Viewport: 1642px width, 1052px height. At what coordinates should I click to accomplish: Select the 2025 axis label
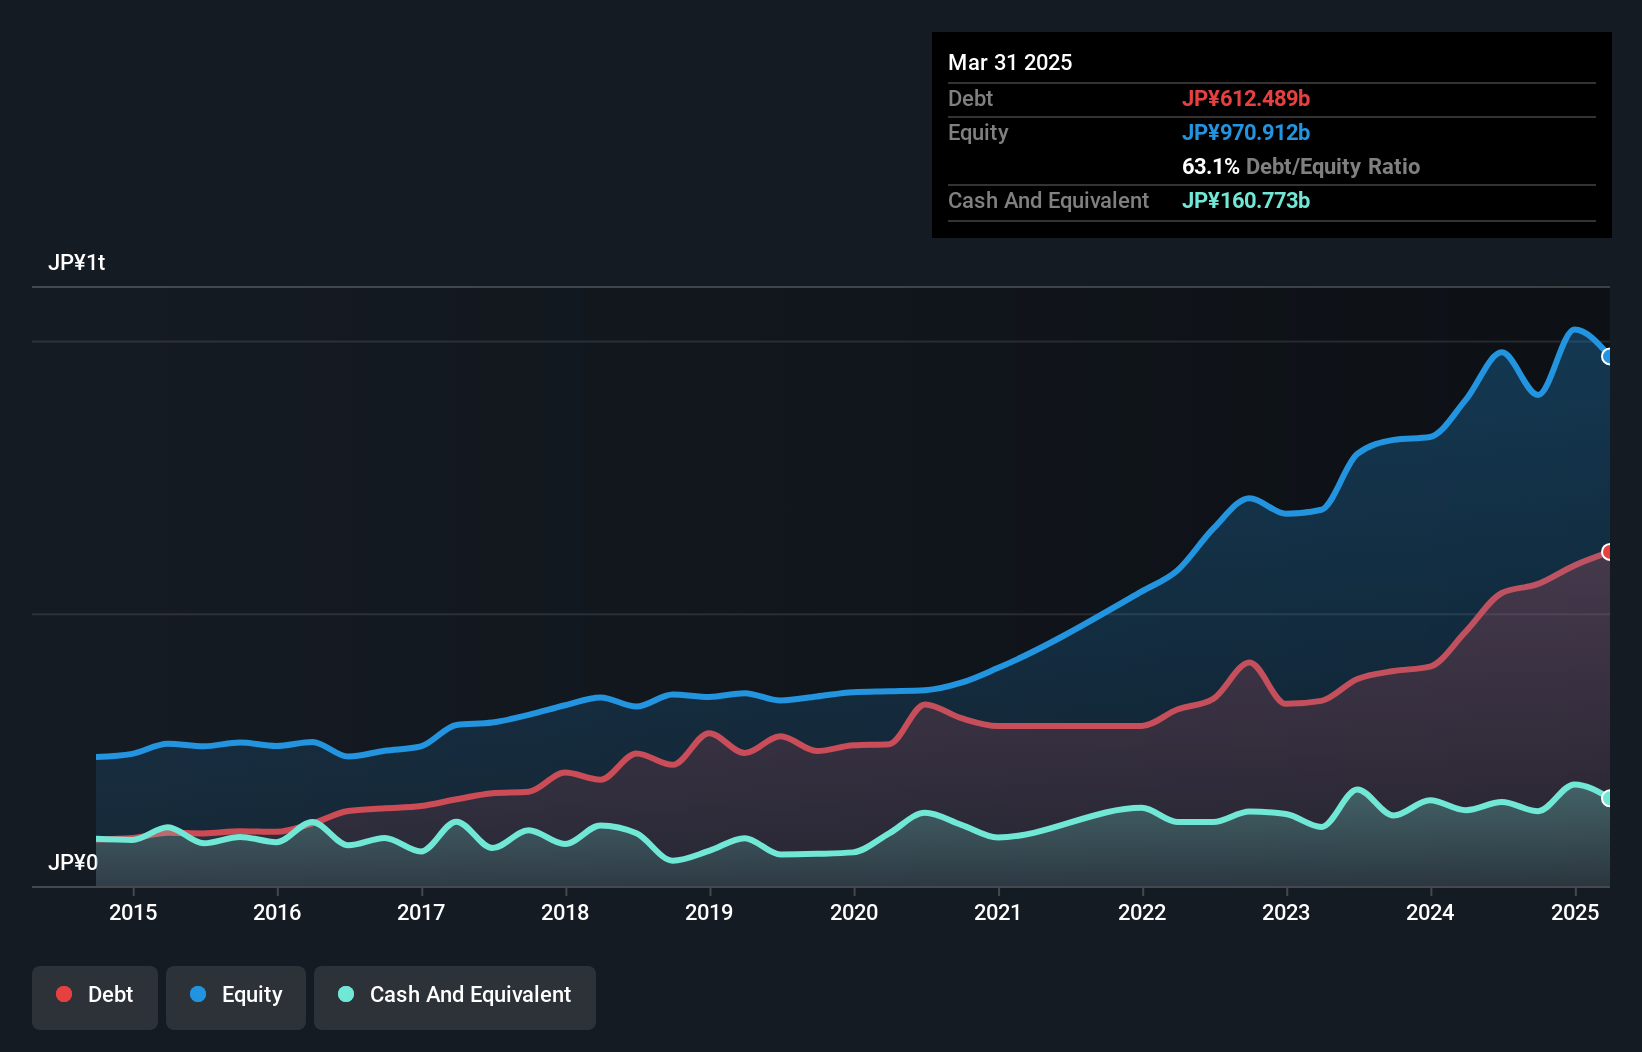(1574, 912)
